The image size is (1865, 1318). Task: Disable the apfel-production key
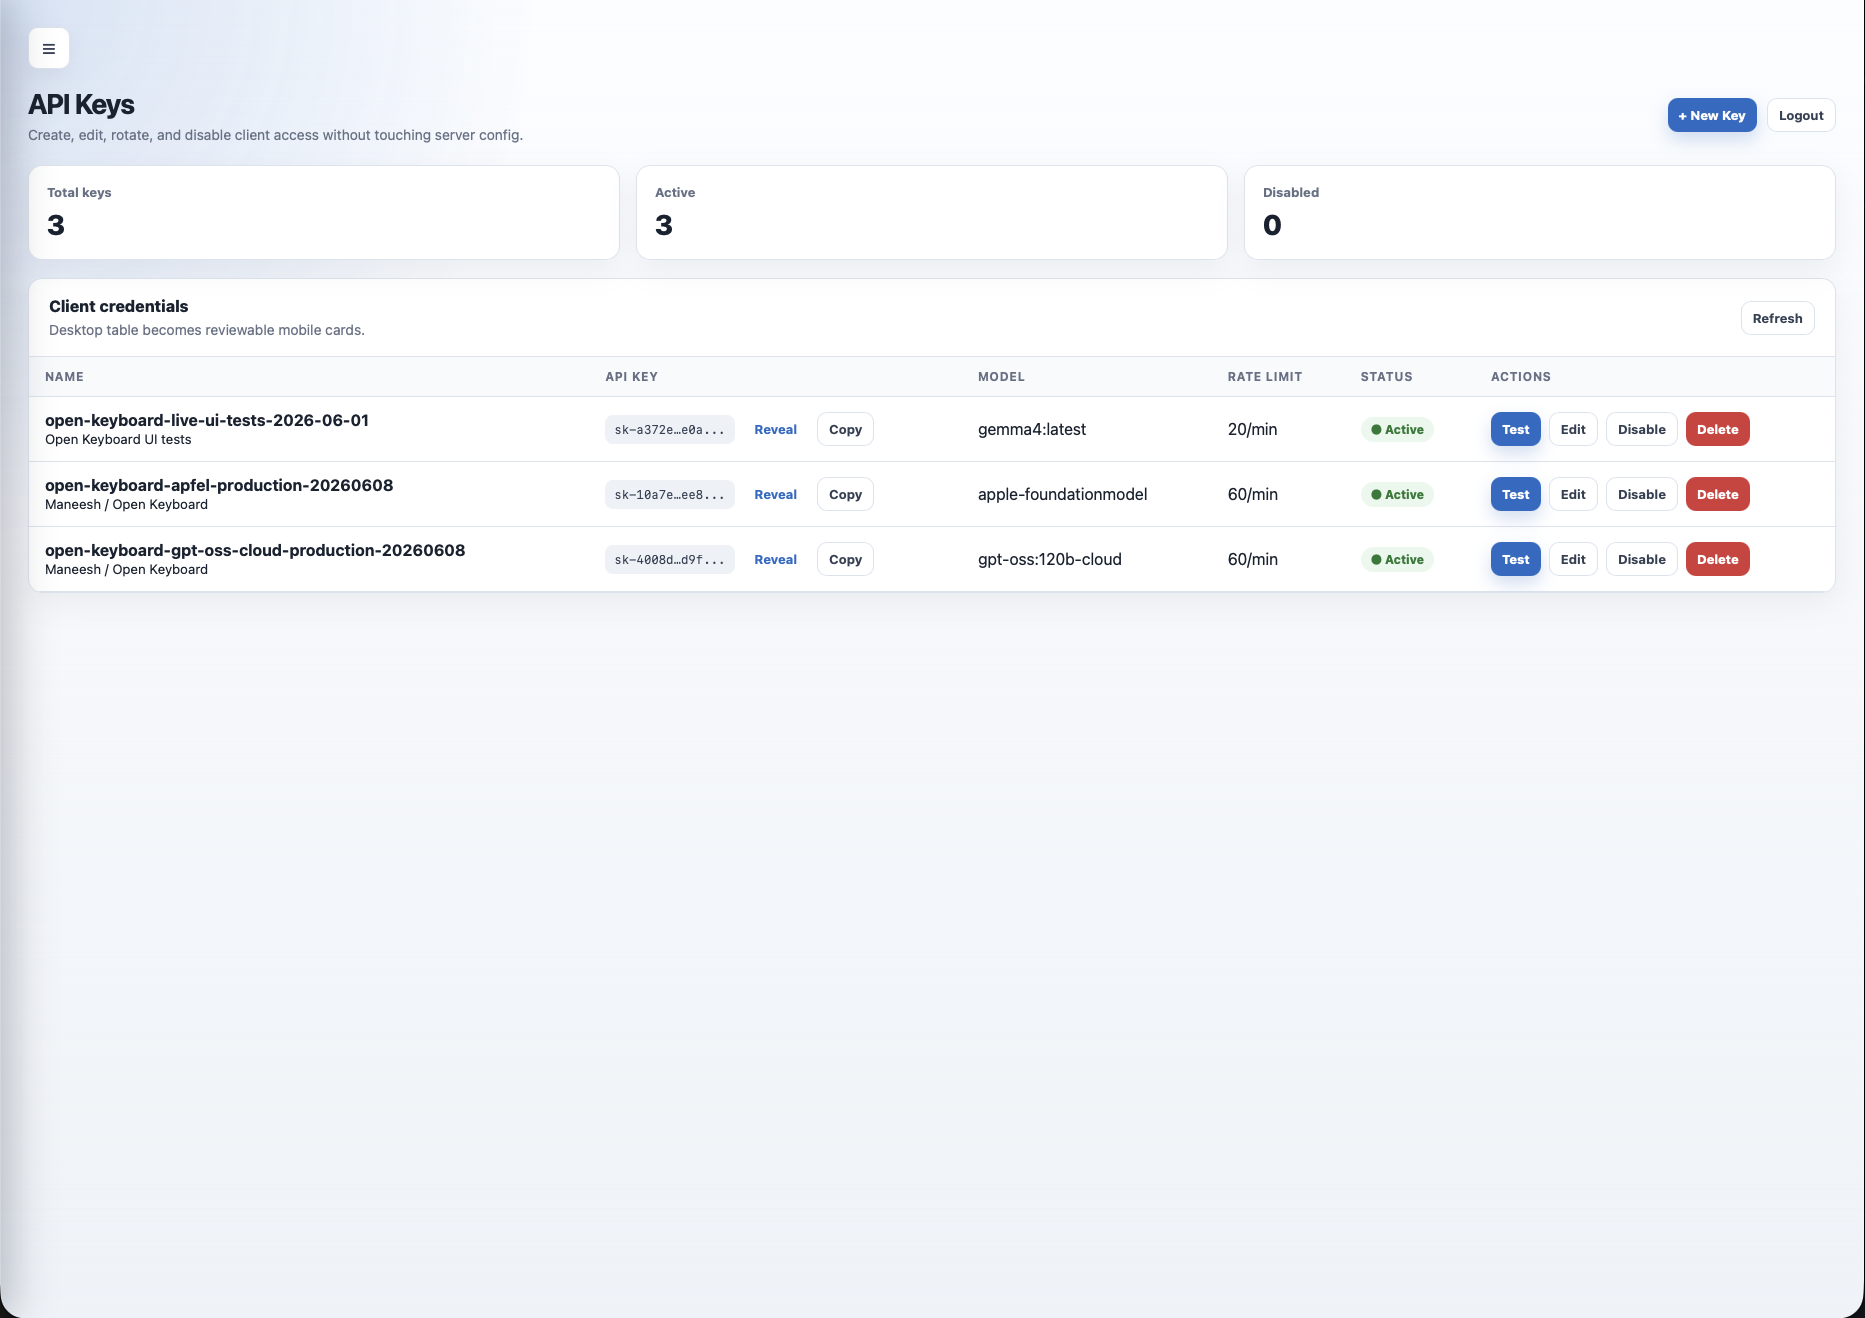click(x=1641, y=494)
